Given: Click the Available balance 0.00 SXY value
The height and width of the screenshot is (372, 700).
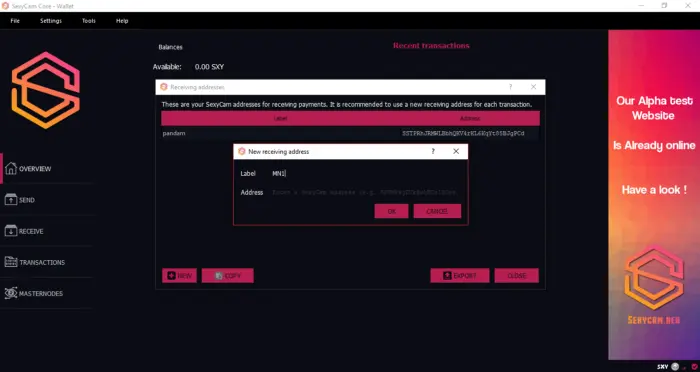Looking at the screenshot, I should click(x=209, y=67).
